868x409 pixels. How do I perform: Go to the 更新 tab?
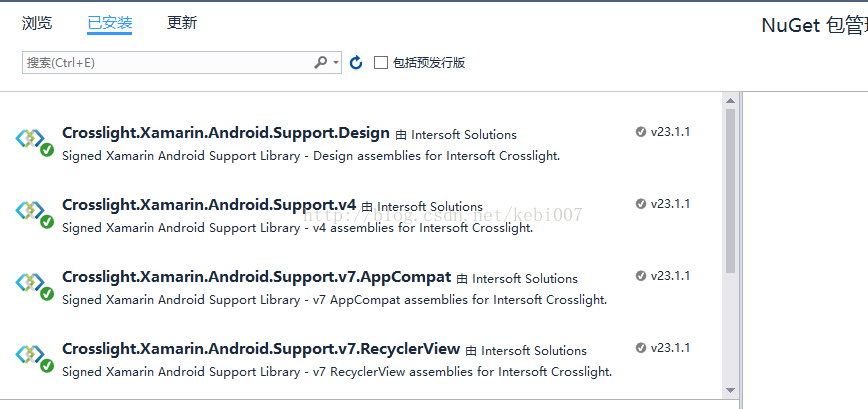coord(182,23)
